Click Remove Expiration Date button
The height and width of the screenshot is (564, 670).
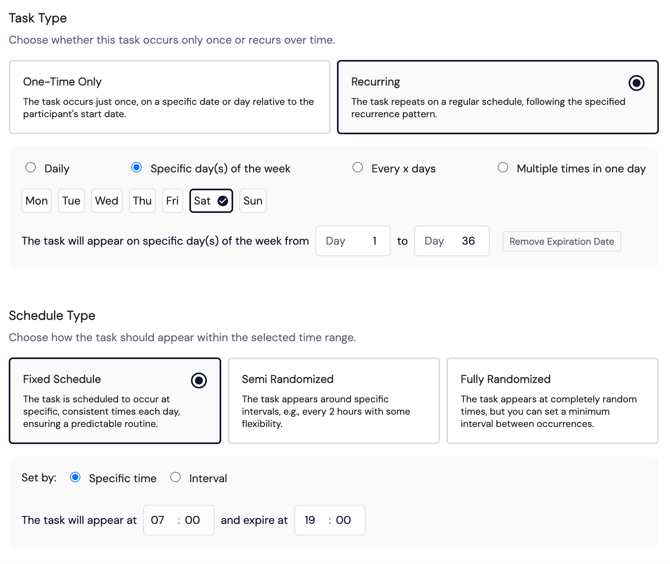pyautogui.click(x=561, y=241)
